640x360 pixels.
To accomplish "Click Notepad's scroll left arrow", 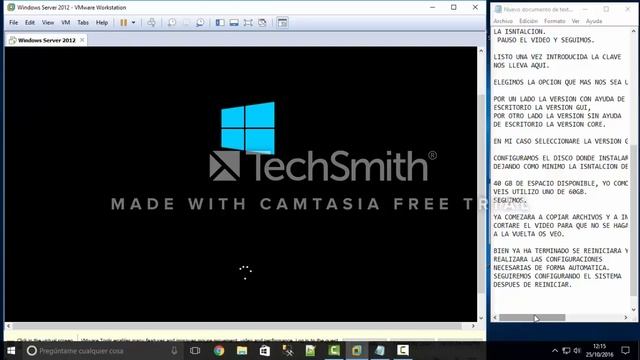I will (x=495, y=318).
